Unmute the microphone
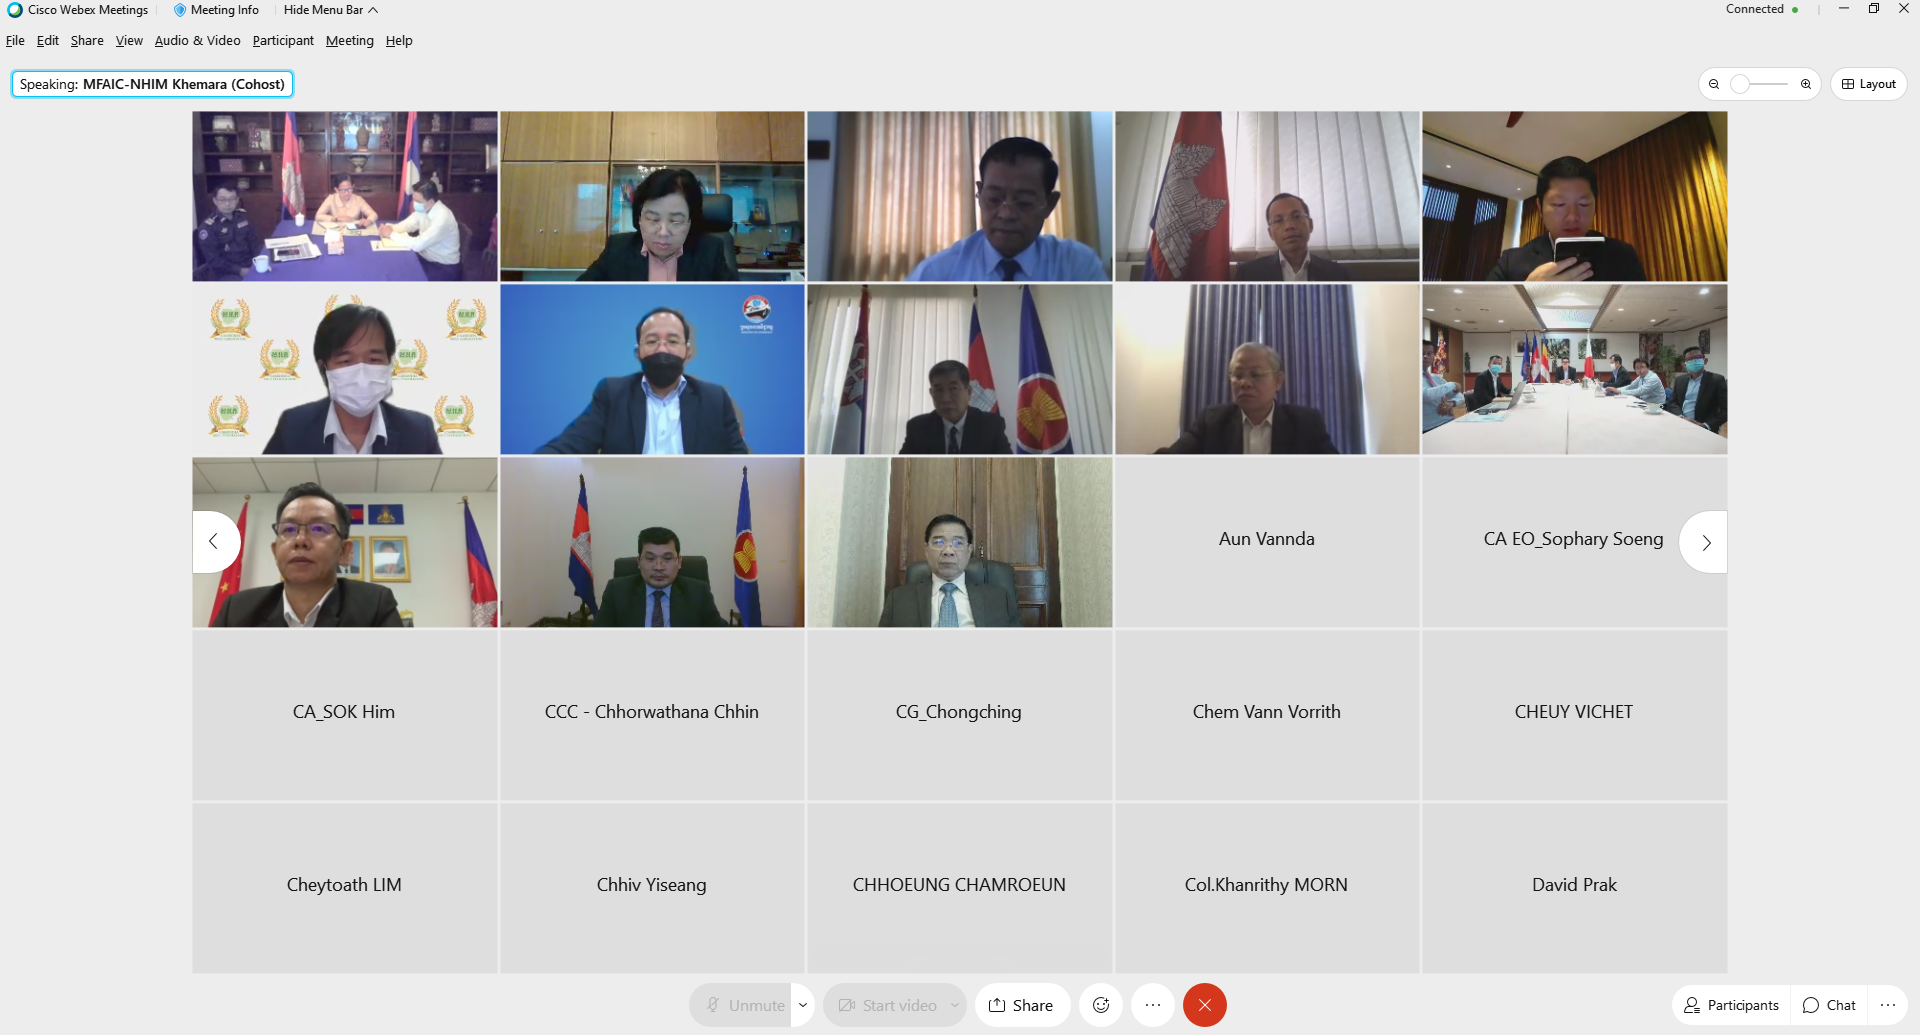1920x1035 pixels. pyautogui.click(x=745, y=1005)
